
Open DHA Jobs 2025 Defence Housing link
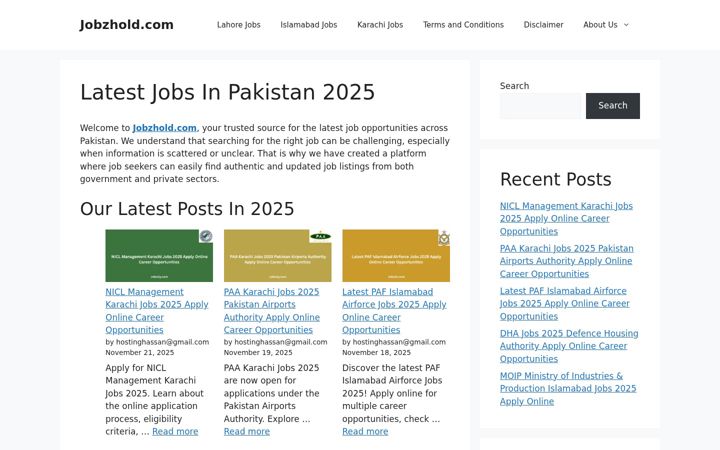click(x=569, y=346)
